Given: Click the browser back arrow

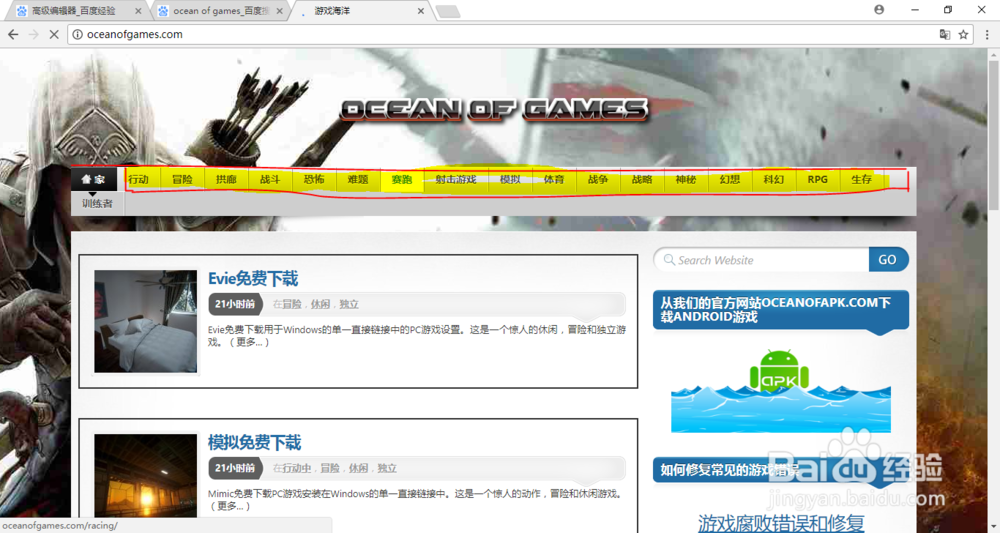Looking at the screenshot, I should coord(13,34).
